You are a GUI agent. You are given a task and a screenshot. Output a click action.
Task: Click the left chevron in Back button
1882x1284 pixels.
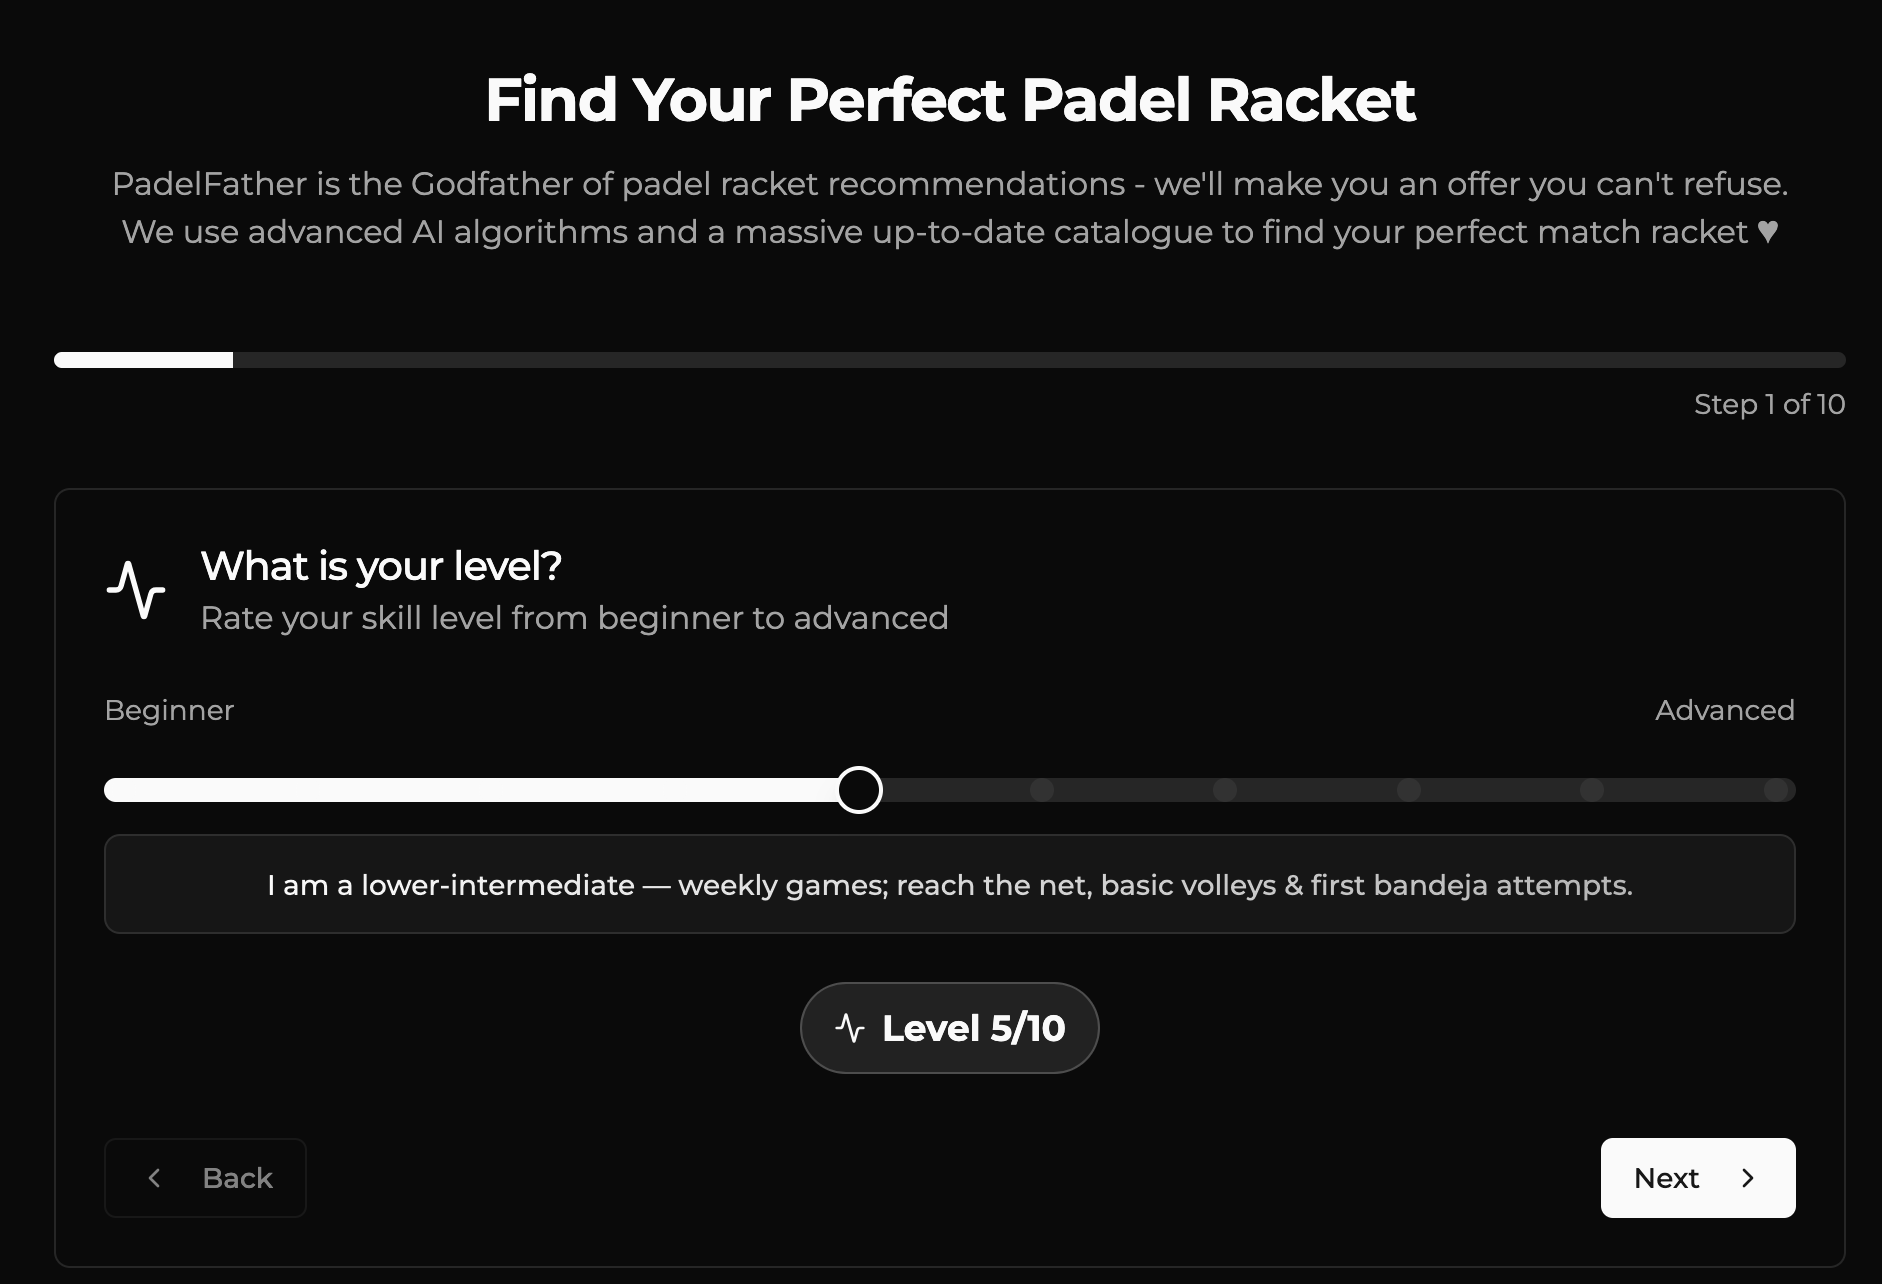(154, 1178)
